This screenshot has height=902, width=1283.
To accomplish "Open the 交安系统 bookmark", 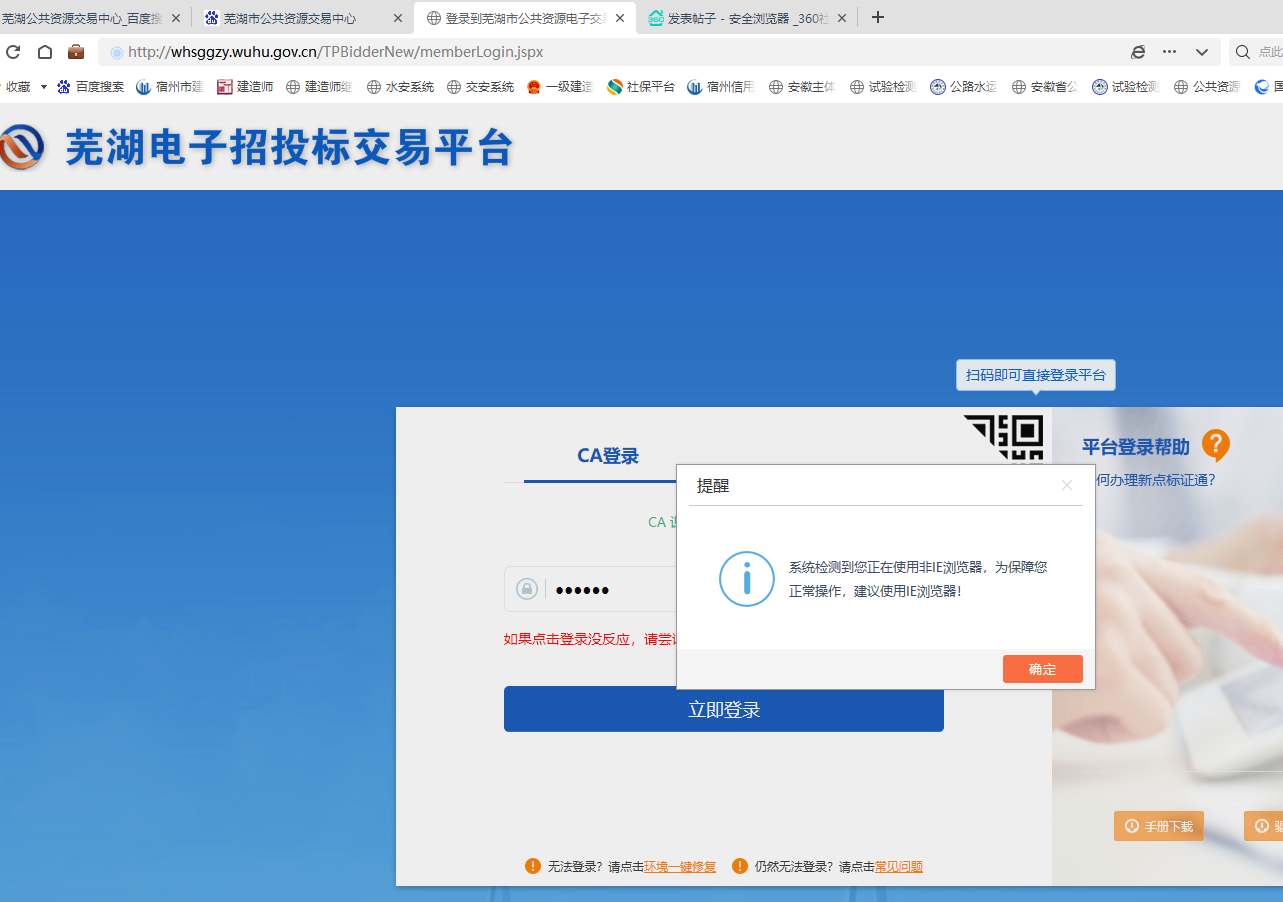I will (480, 87).
